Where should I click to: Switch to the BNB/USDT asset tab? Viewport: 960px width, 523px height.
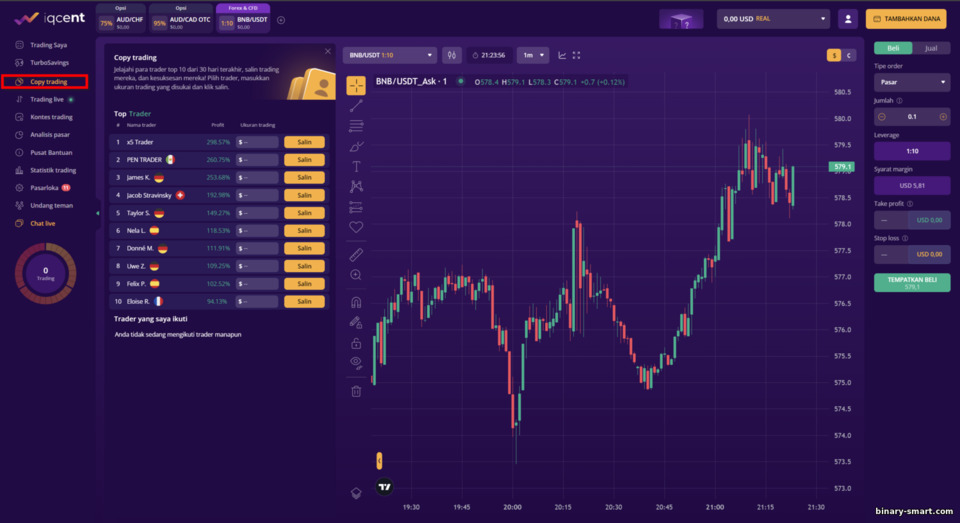[x=243, y=19]
